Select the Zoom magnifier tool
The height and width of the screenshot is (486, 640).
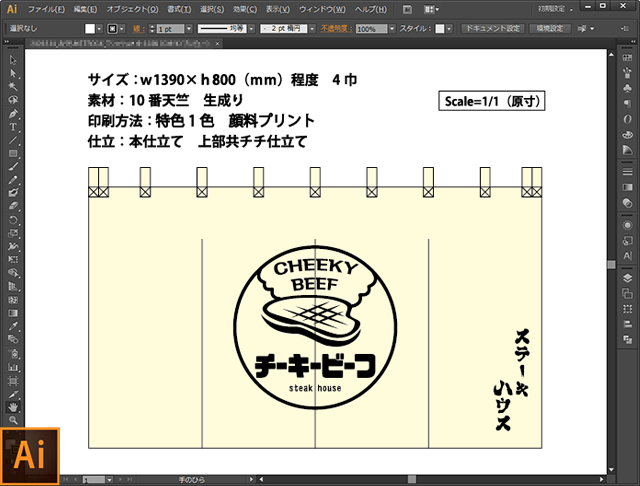pos(13,420)
